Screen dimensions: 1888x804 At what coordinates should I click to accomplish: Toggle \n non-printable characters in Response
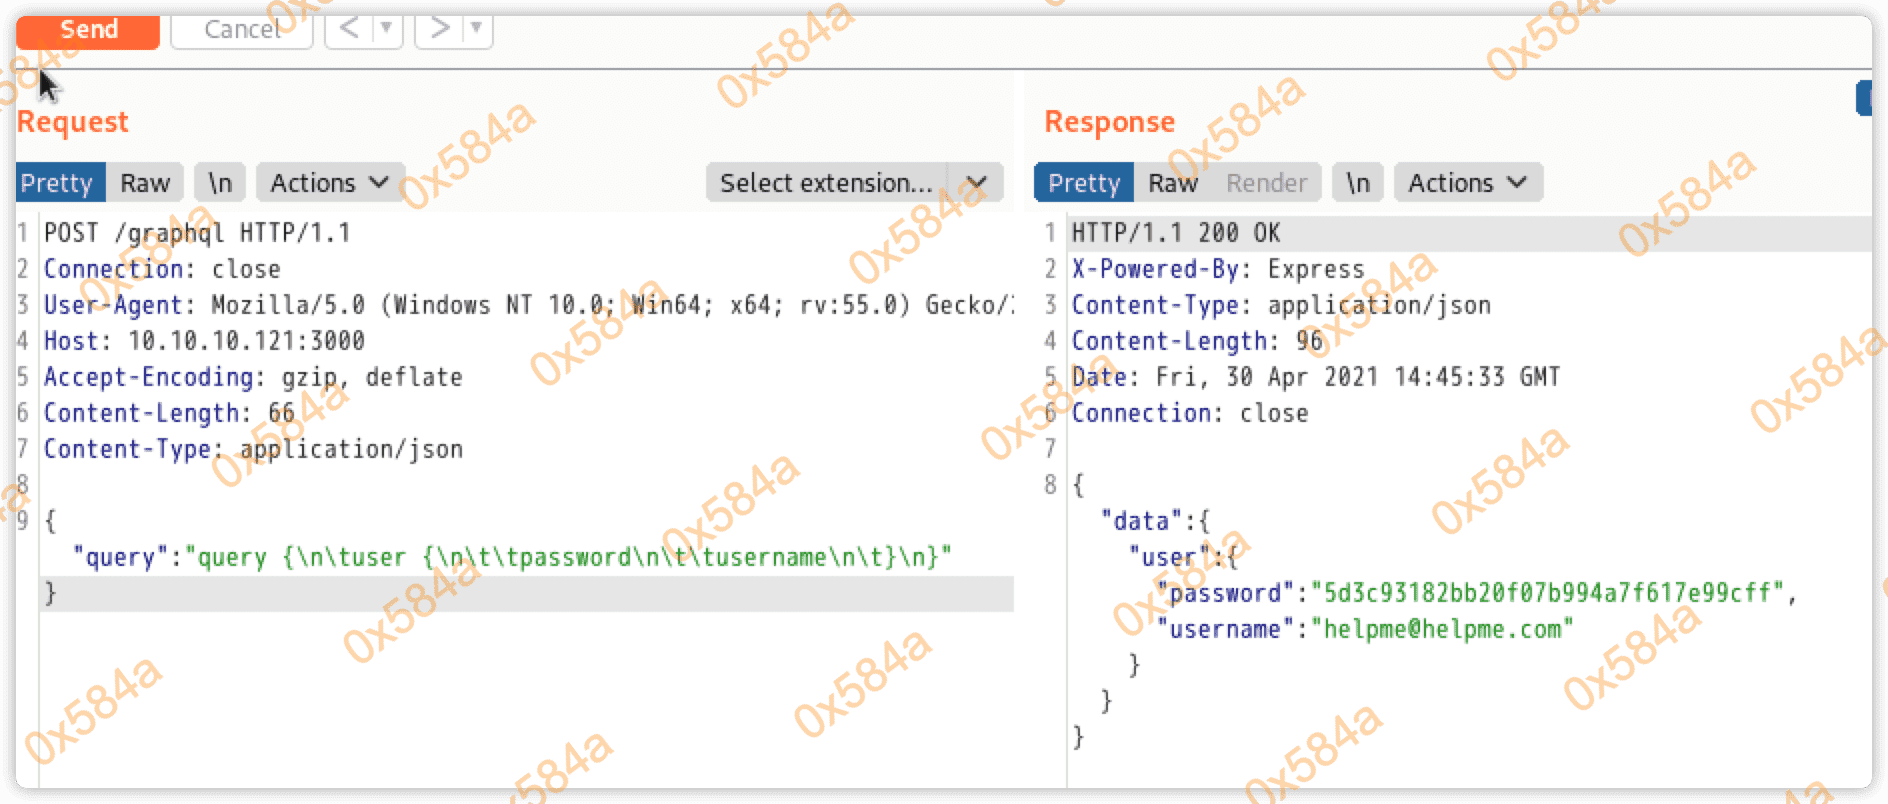pos(1357,183)
